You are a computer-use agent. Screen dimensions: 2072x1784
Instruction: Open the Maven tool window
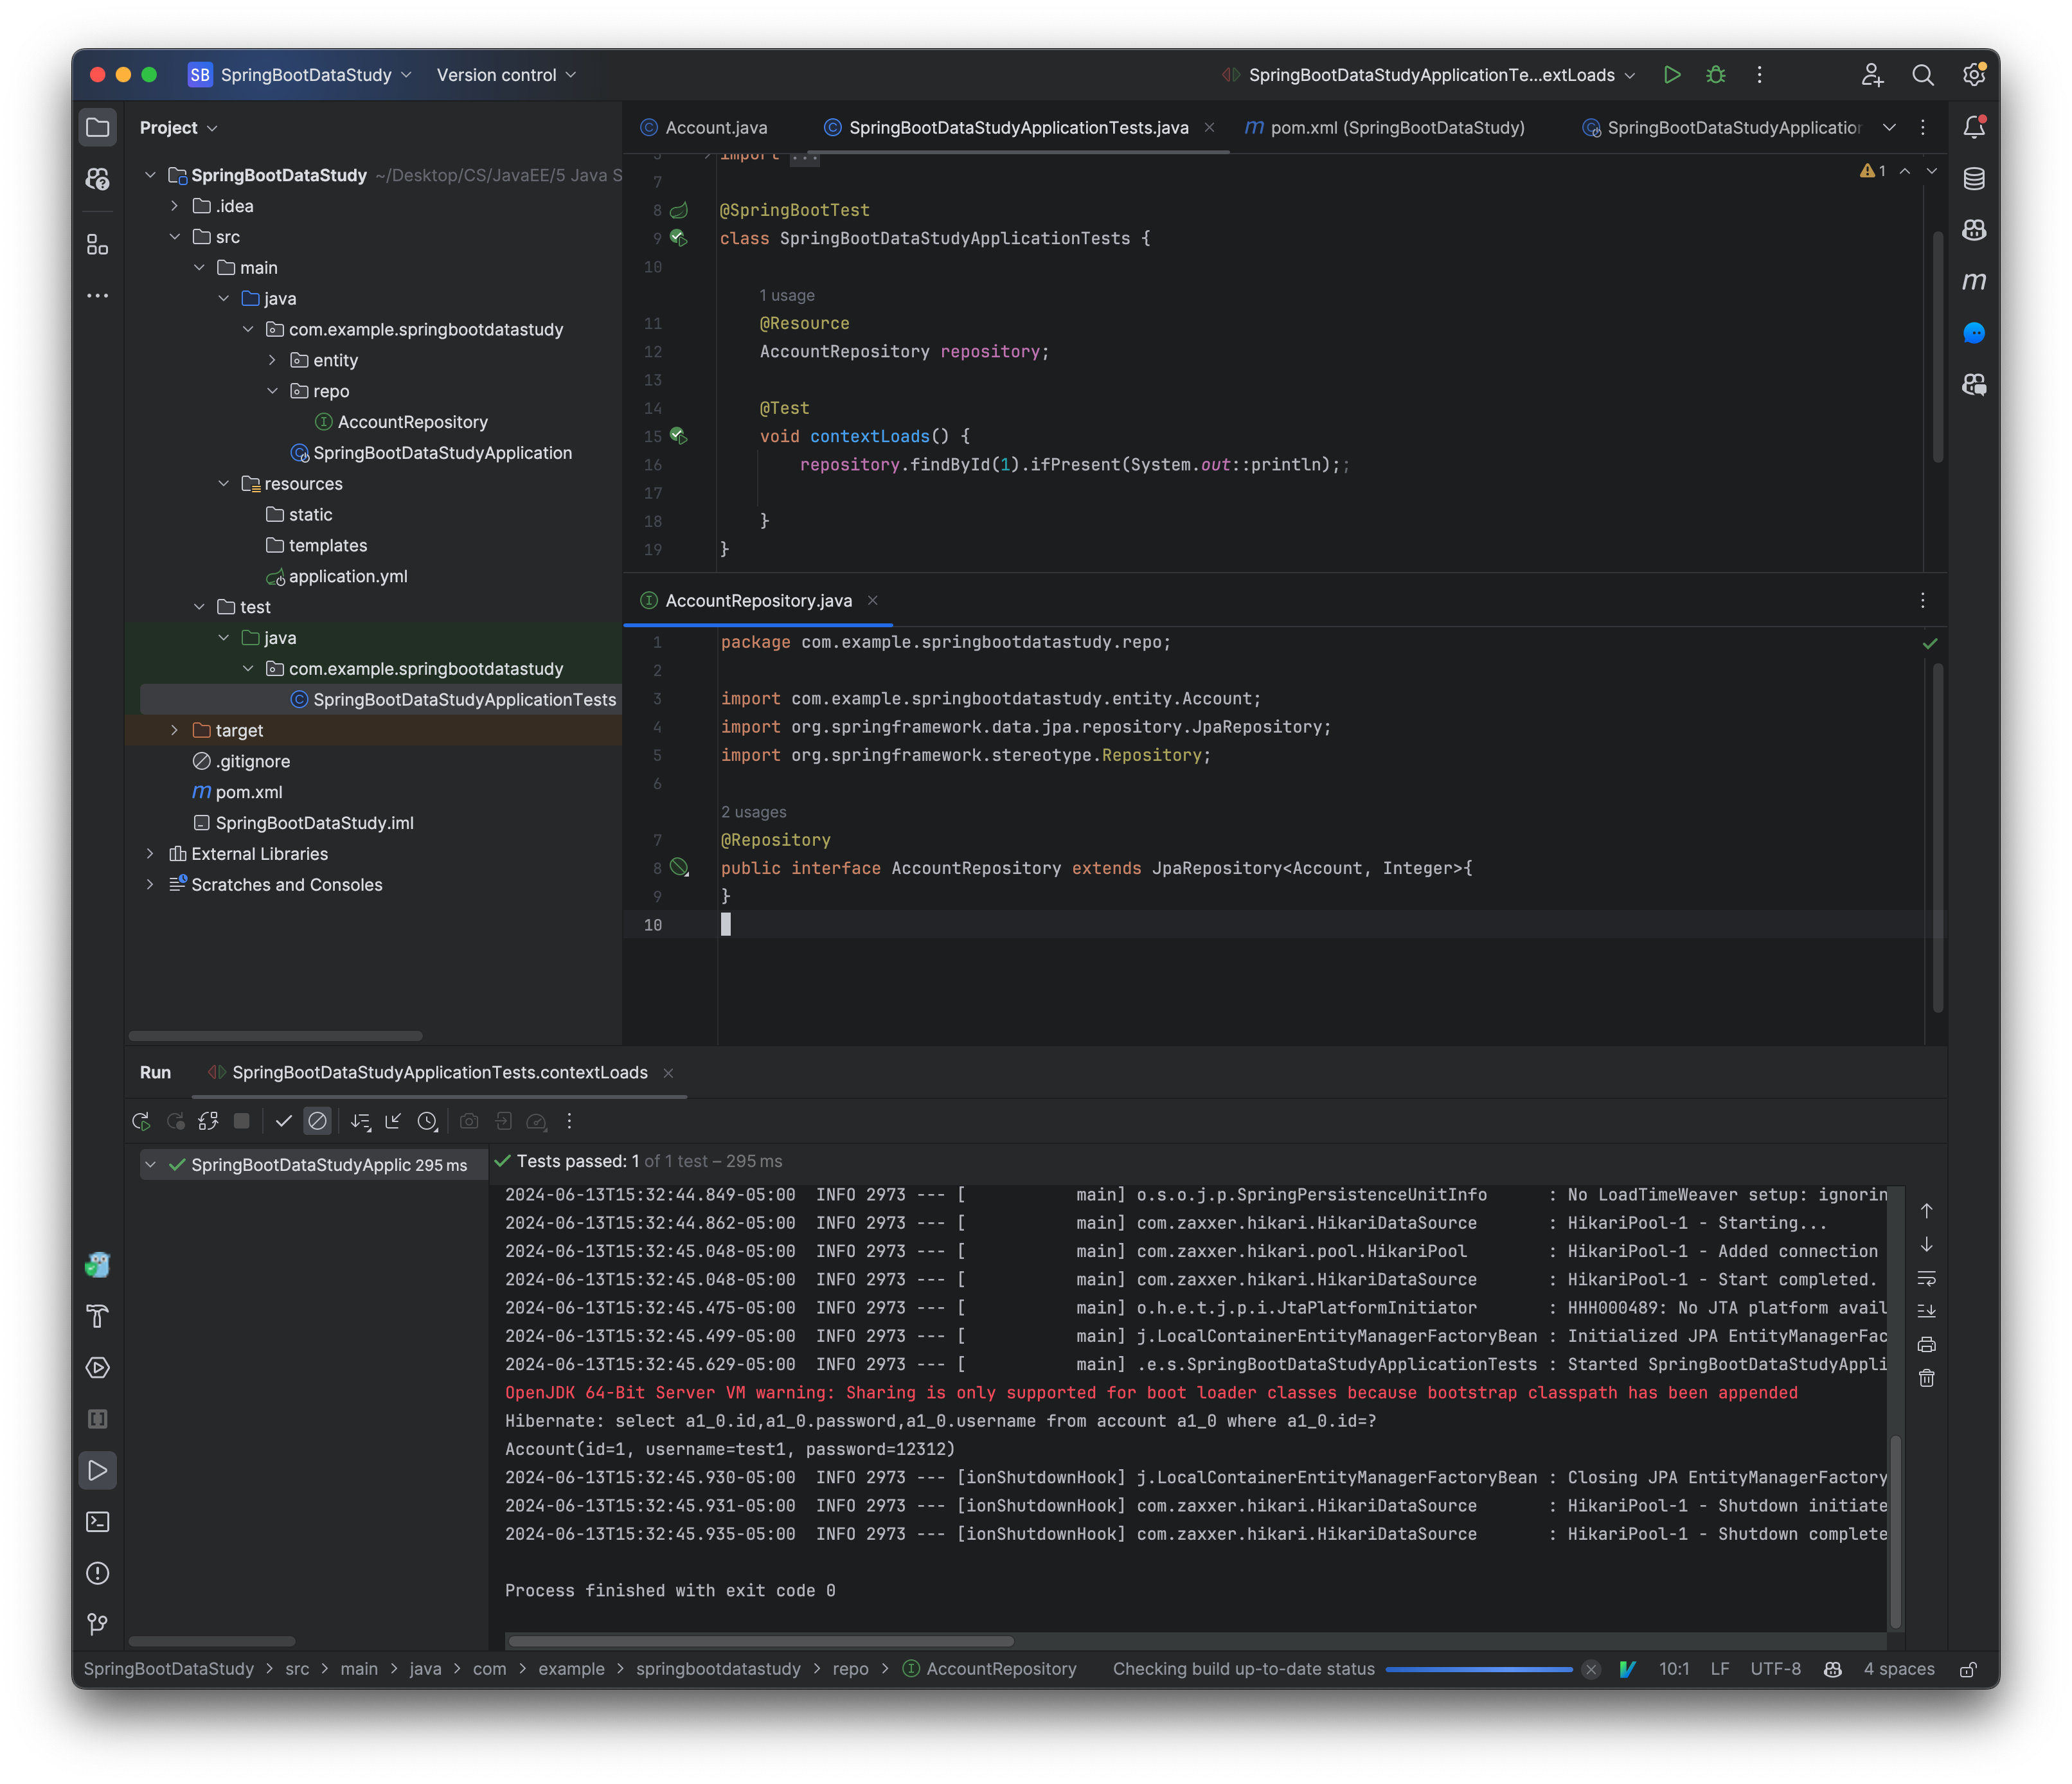pyautogui.click(x=1974, y=282)
